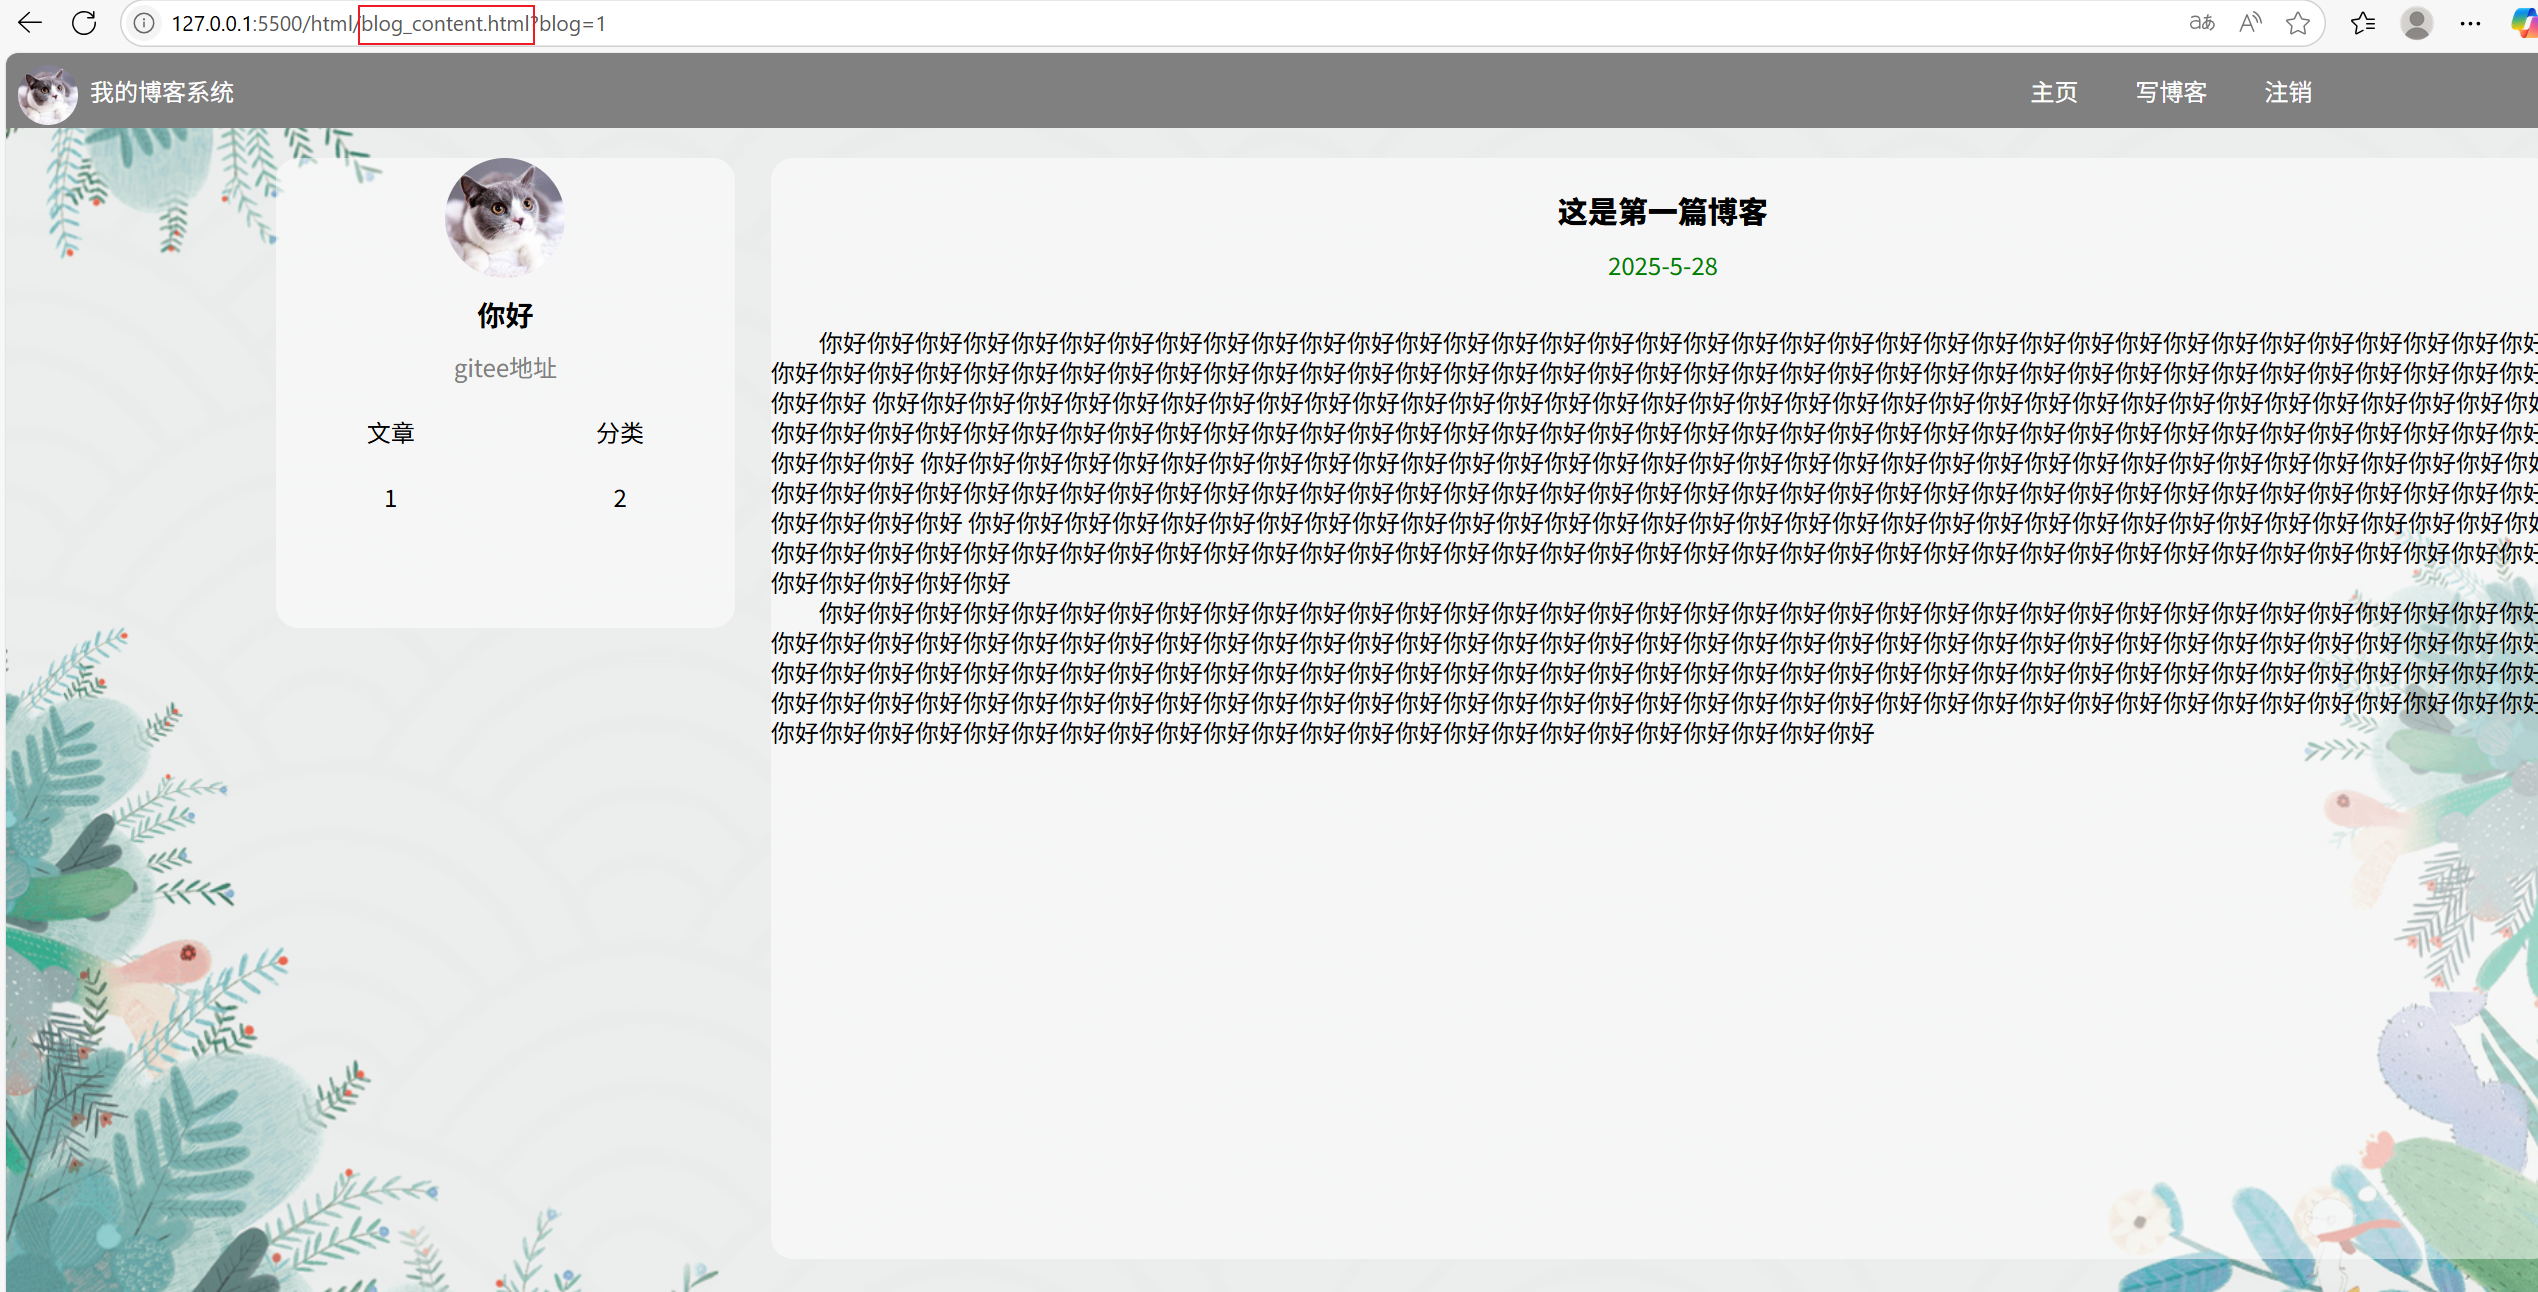Click the browser back arrow
2538x1292 pixels.
[x=30, y=23]
